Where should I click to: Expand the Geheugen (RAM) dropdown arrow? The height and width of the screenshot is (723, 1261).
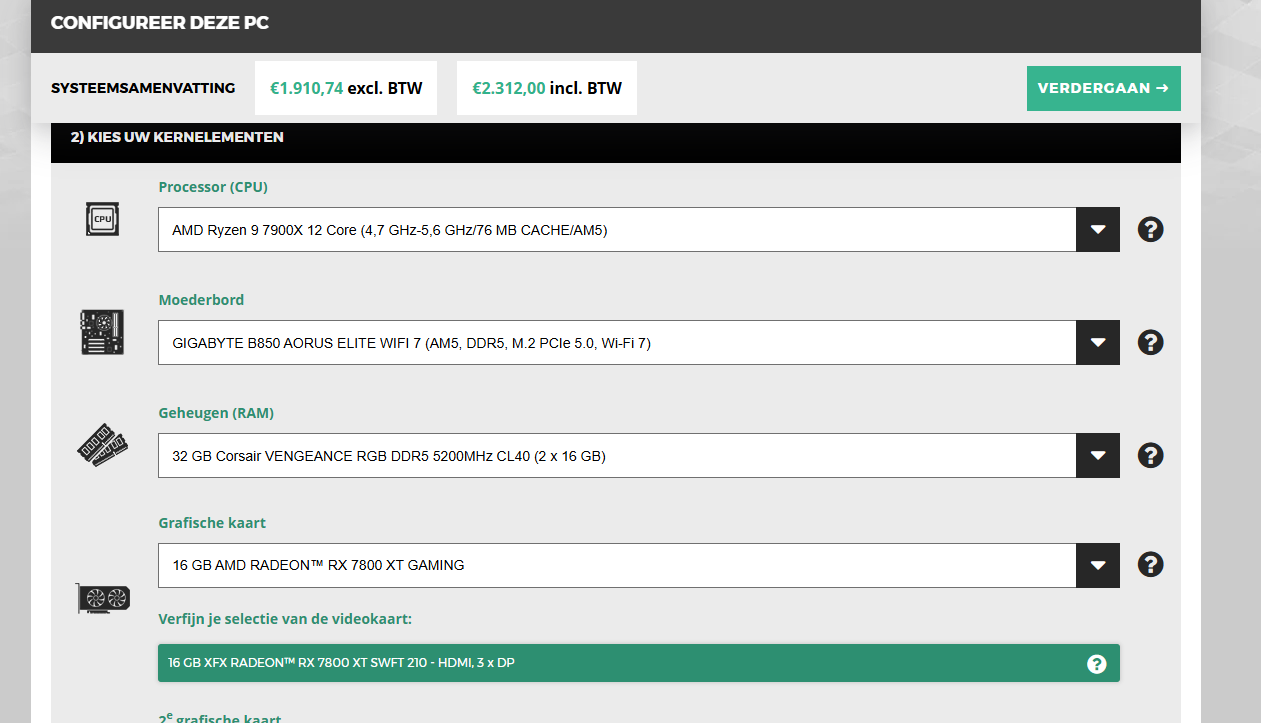pos(1098,456)
